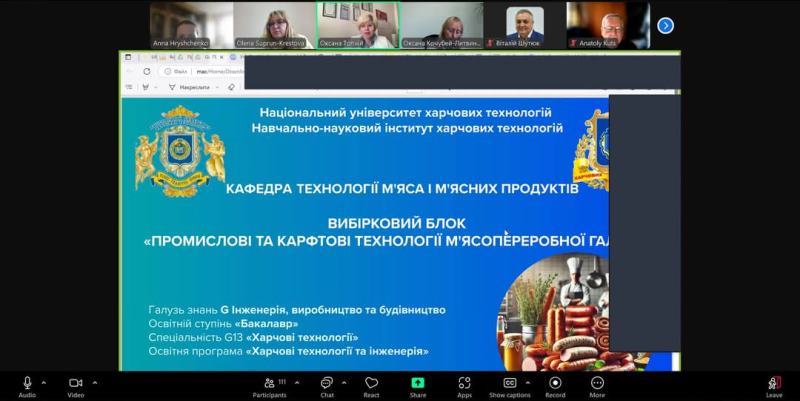Select Anna Hryshchenko's video thumbnail
Screen dimensions: 800x401
point(191,26)
